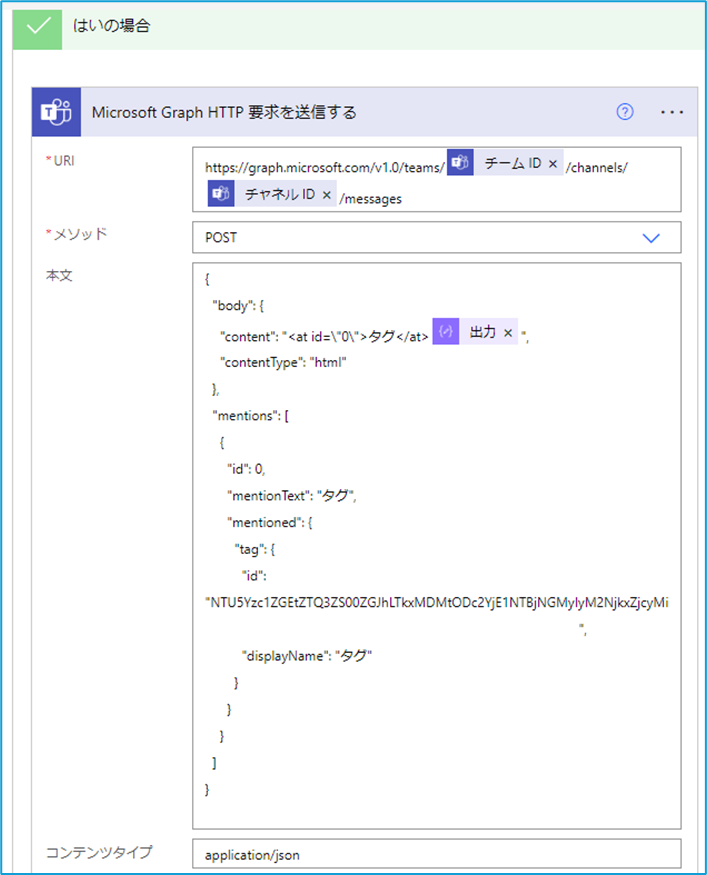Select the チャネル ID dynamic token
The width and height of the screenshot is (707, 875).
(x=272, y=194)
